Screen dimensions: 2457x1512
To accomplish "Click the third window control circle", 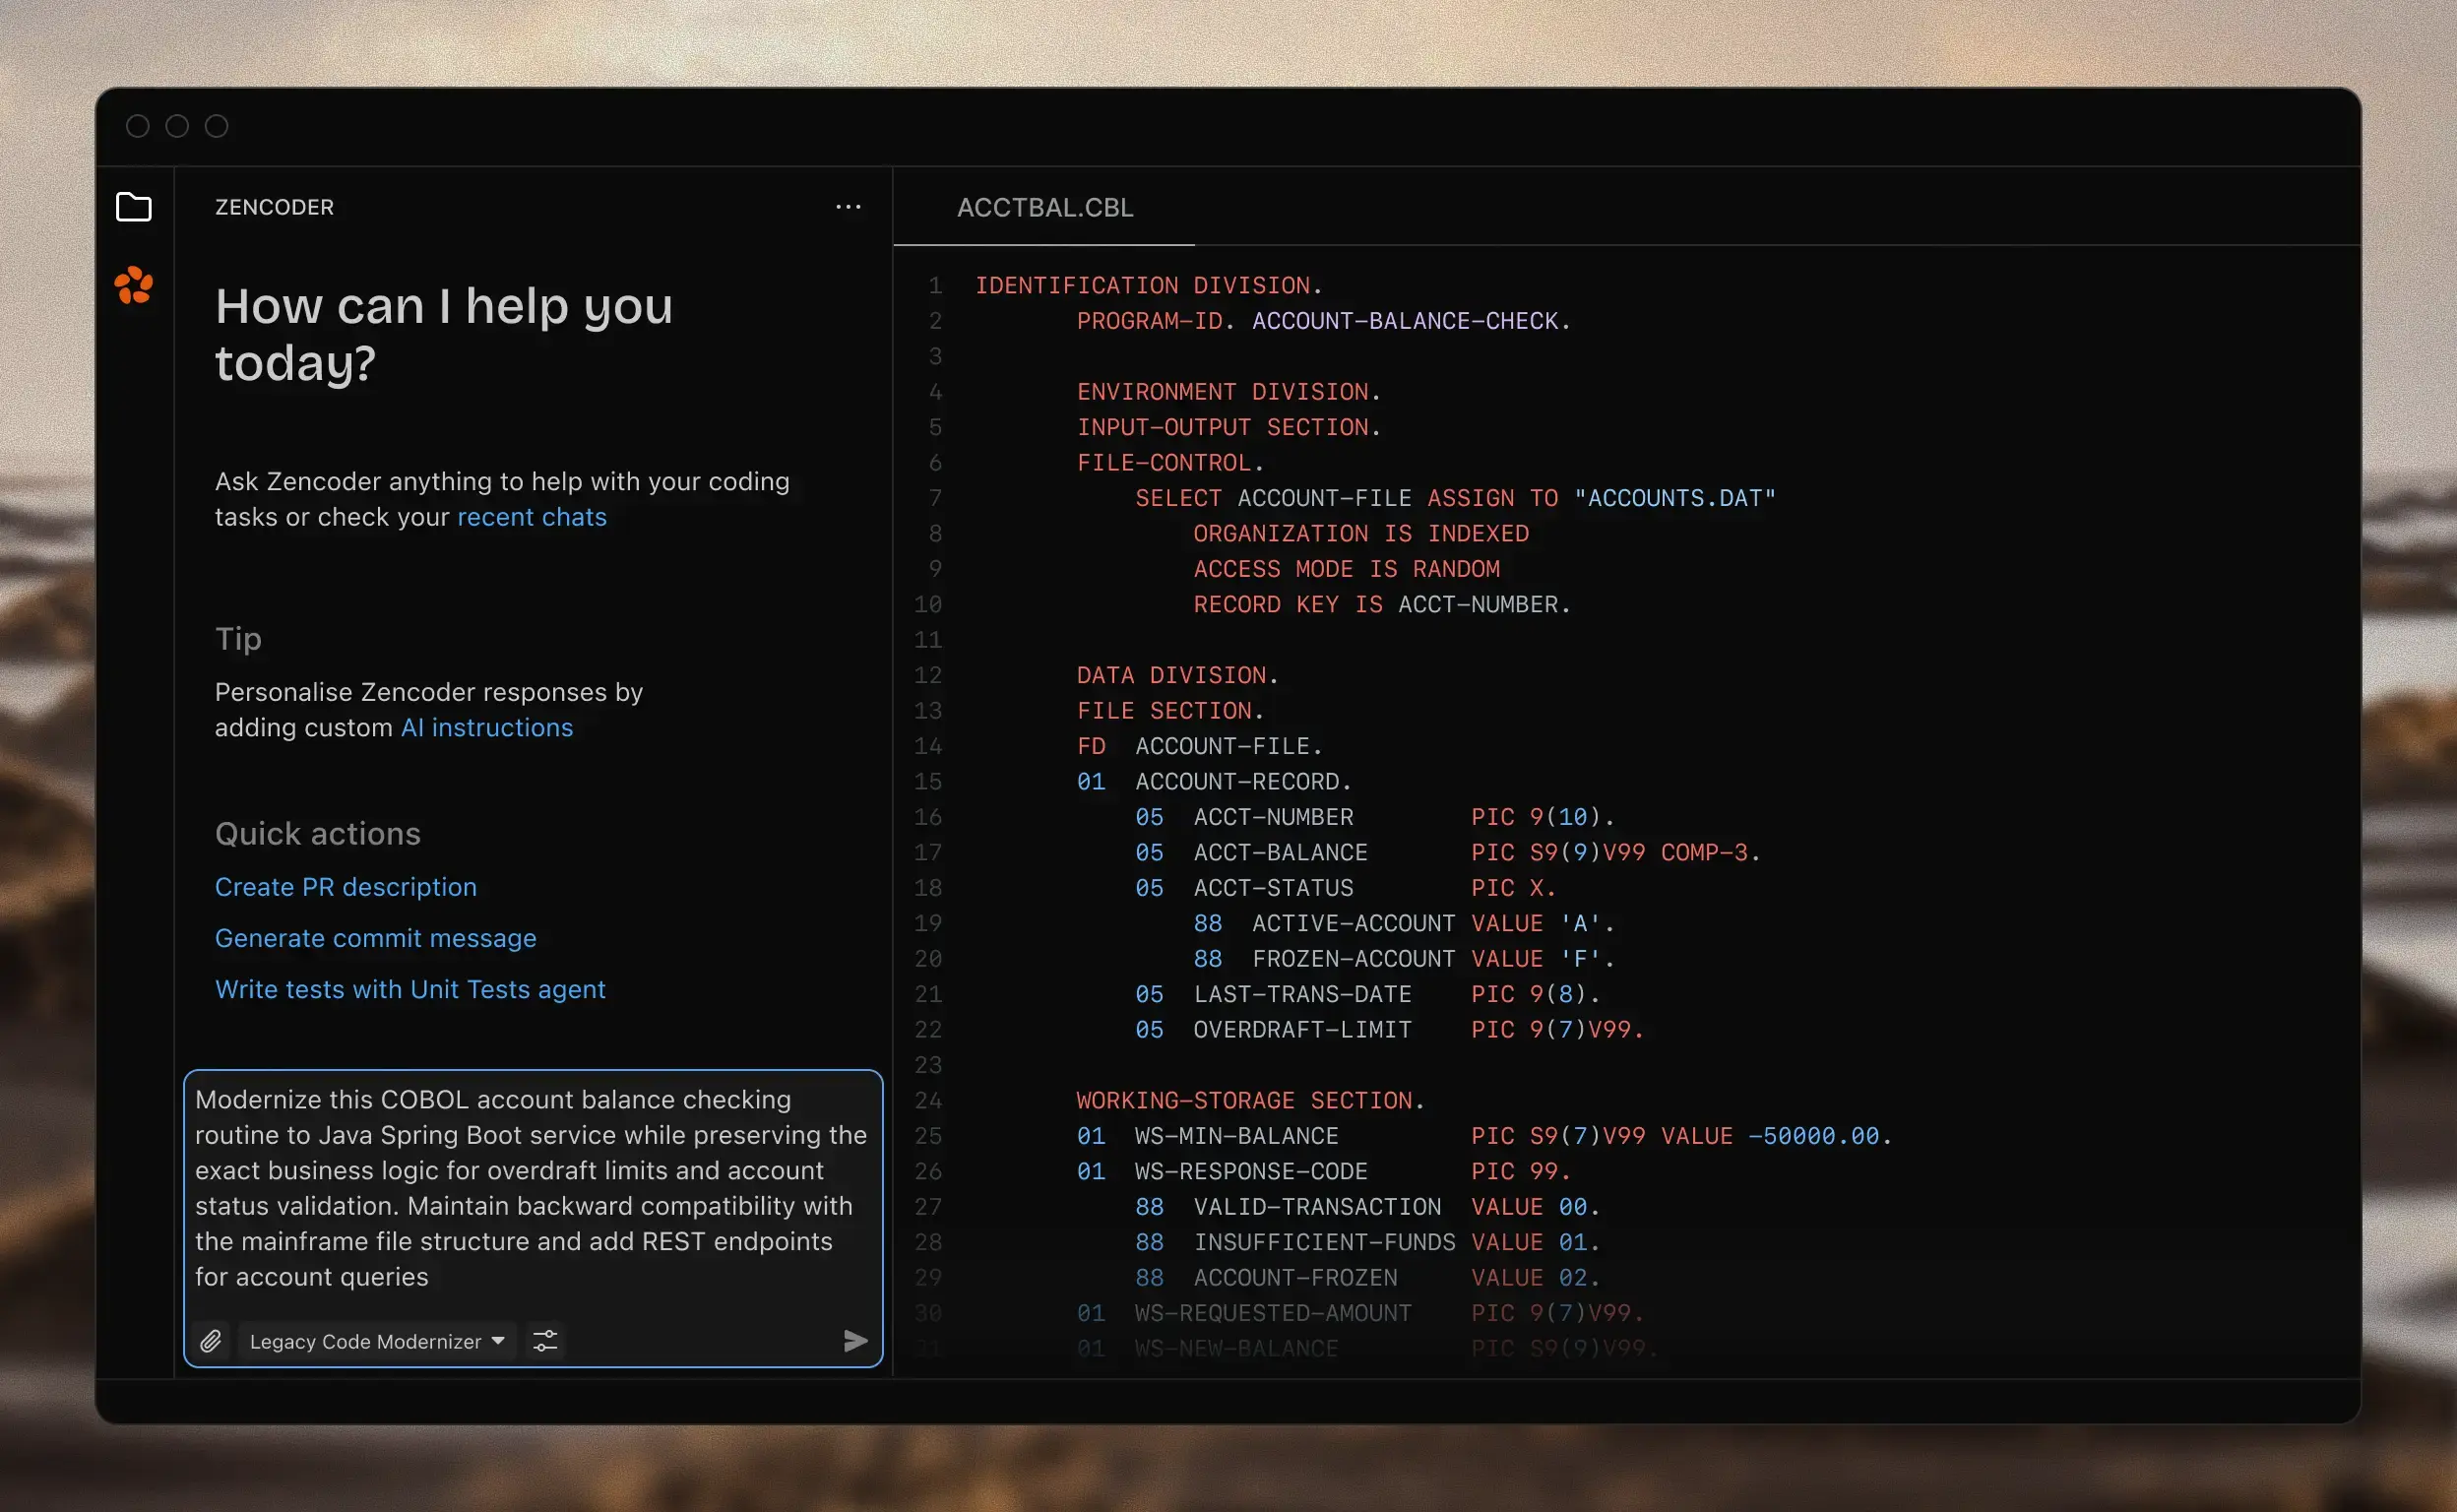I will (216, 126).
